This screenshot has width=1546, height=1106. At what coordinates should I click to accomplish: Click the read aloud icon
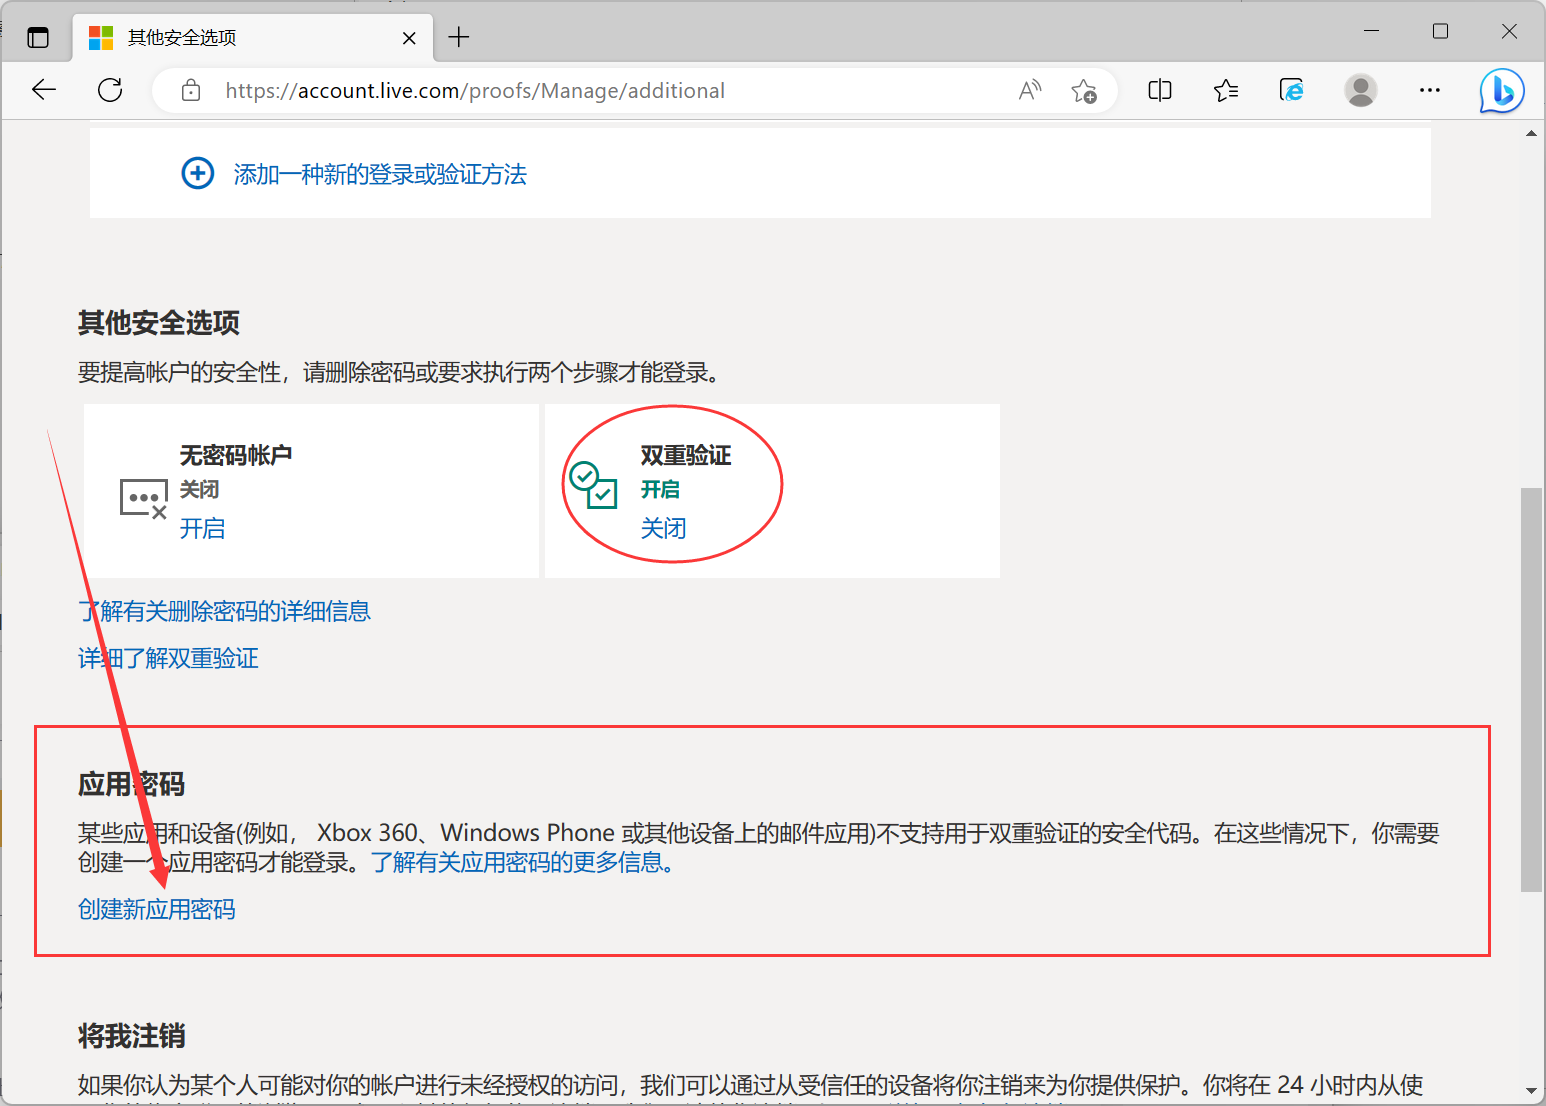[x=1030, y=91]
